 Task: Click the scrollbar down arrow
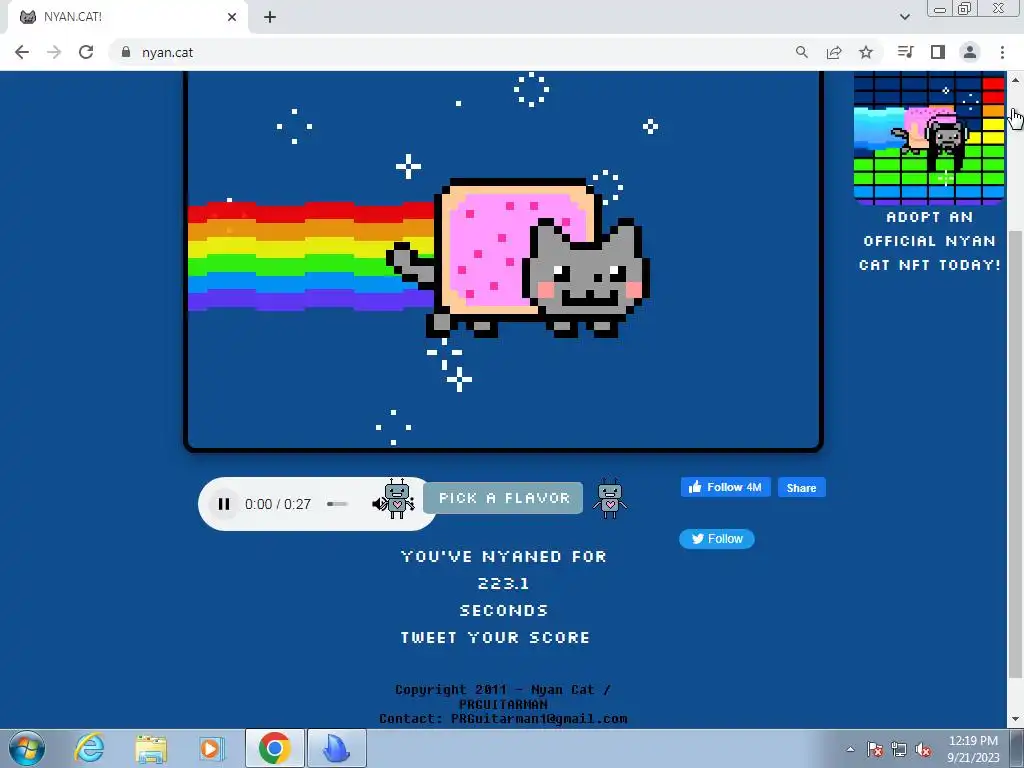(x=1016, y=720)
